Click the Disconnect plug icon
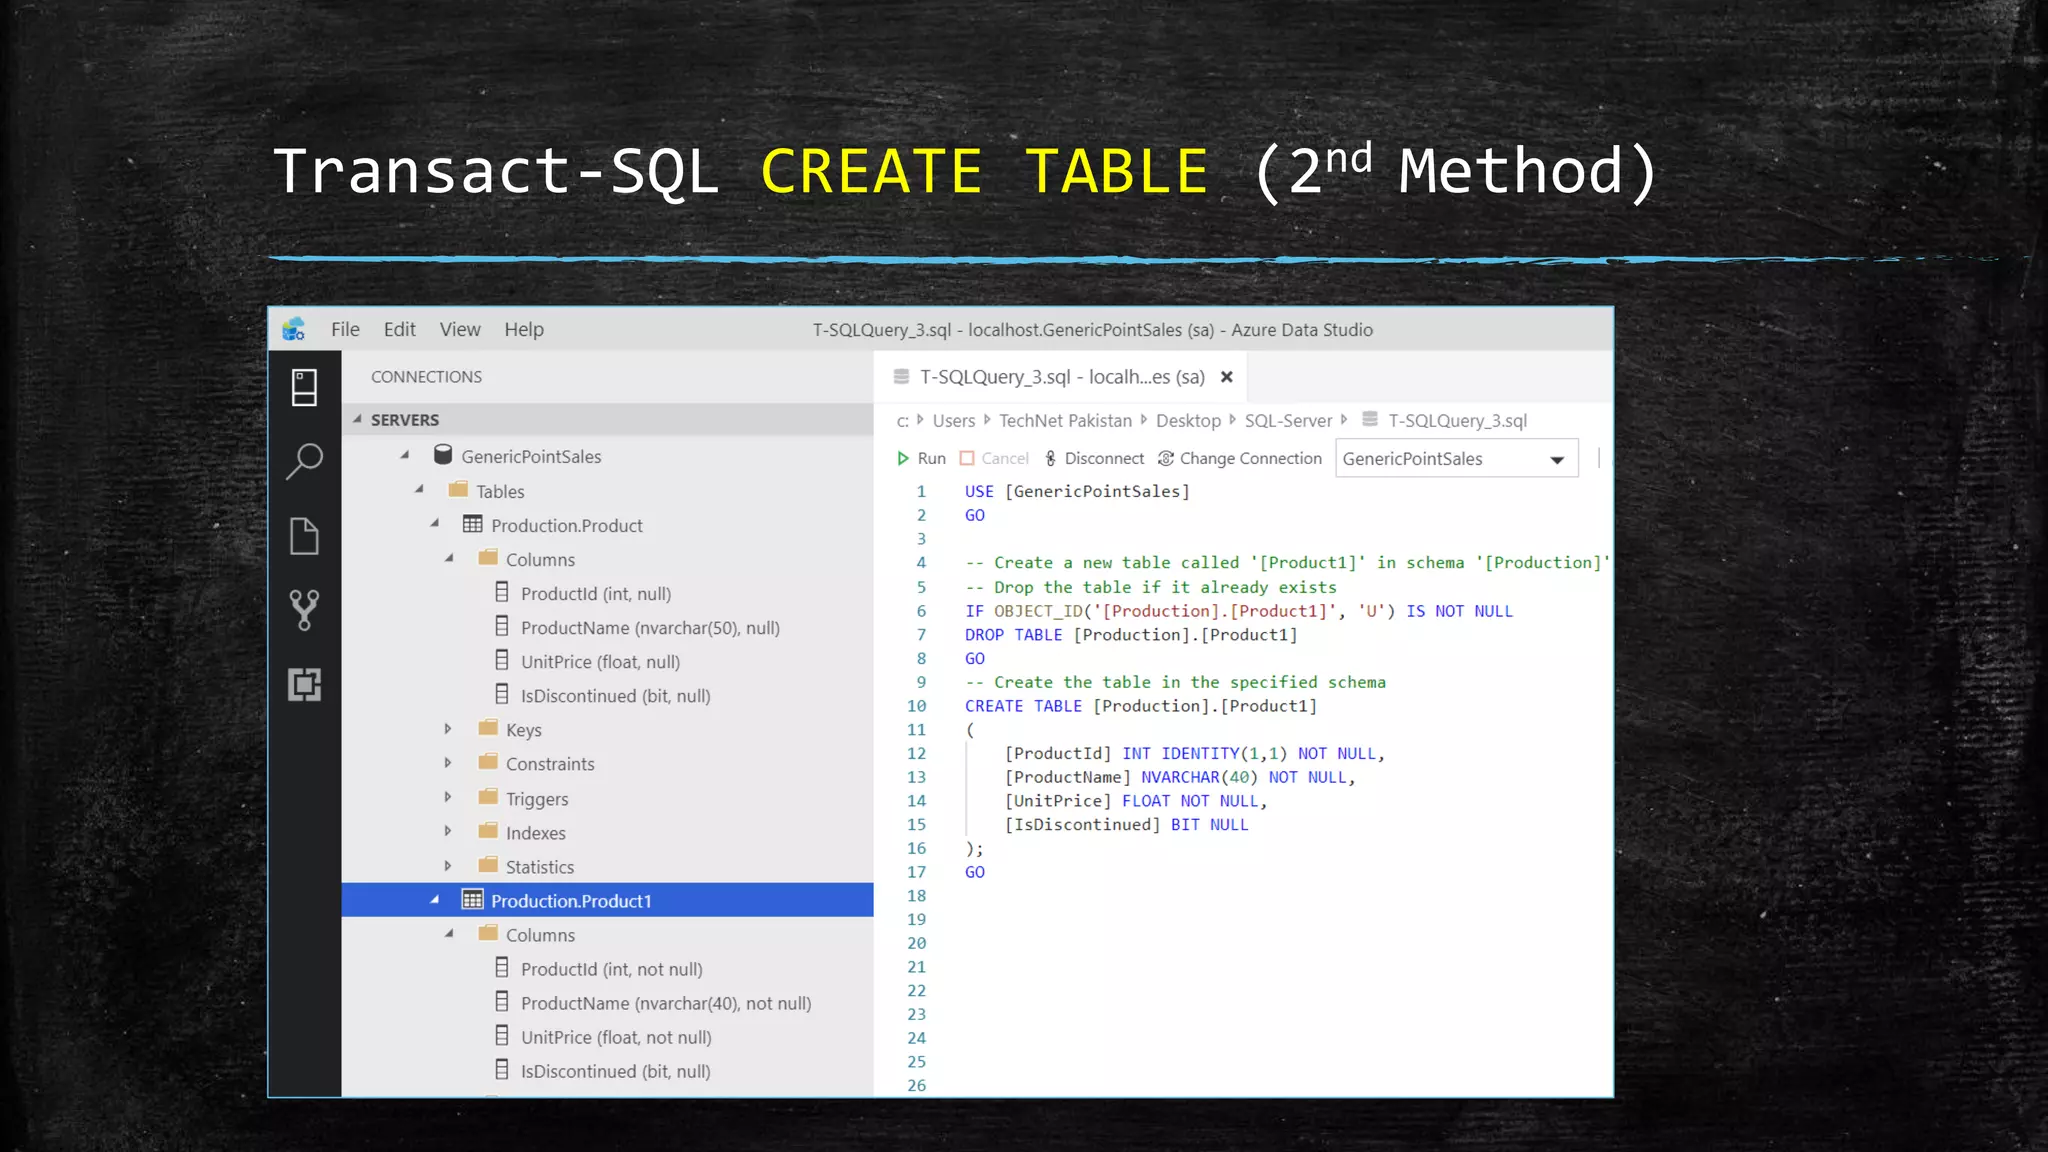Image resolution: width=2048 pixels, height=1152 pixels. coord(1050,458)
